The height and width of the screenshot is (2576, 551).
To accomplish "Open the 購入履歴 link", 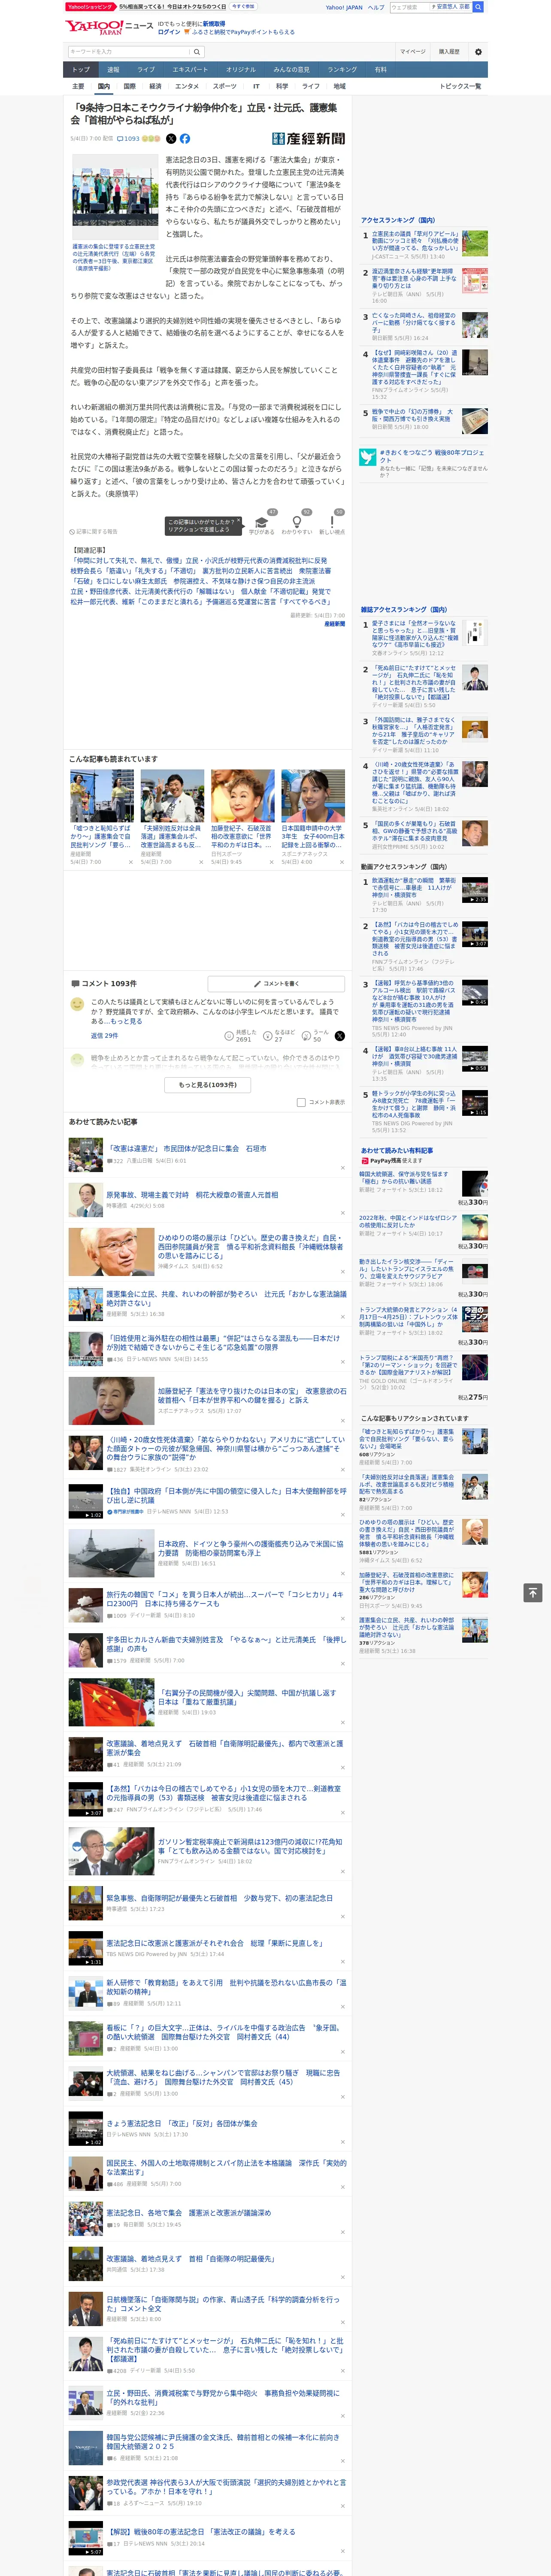I will click(449, 51).
